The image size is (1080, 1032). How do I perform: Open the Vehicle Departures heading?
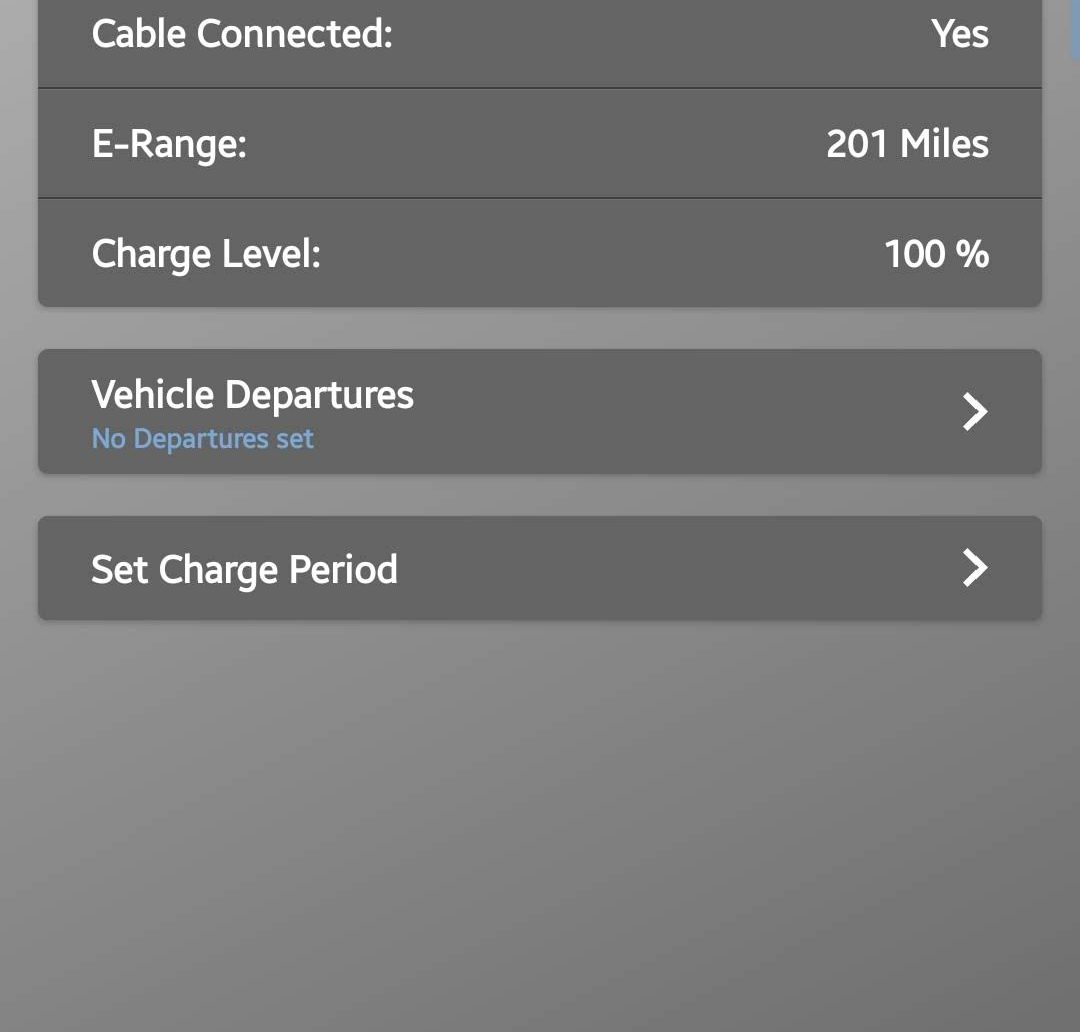pyautogui.click(x=252, y=395)
